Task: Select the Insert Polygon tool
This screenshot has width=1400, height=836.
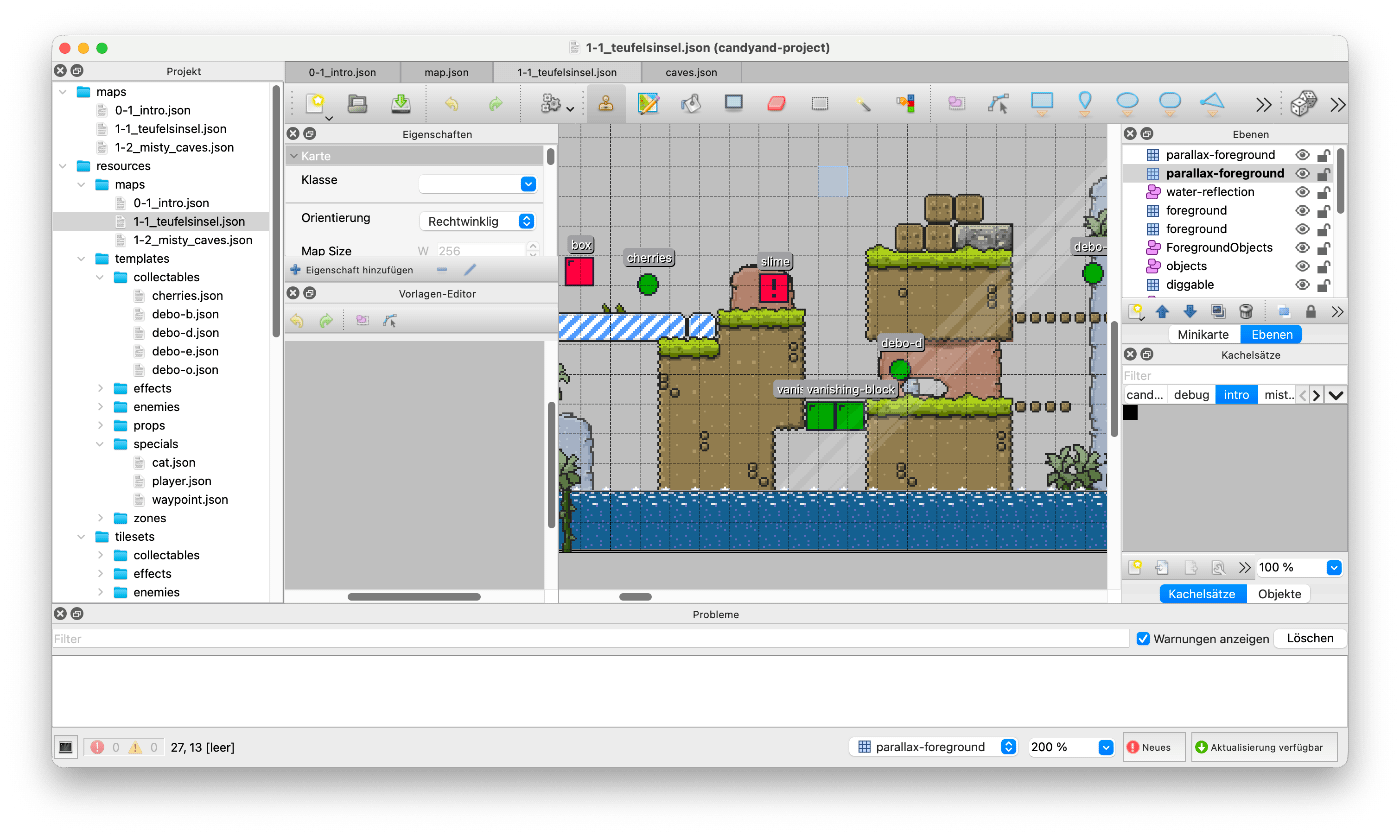Action: click(1212, 103)
